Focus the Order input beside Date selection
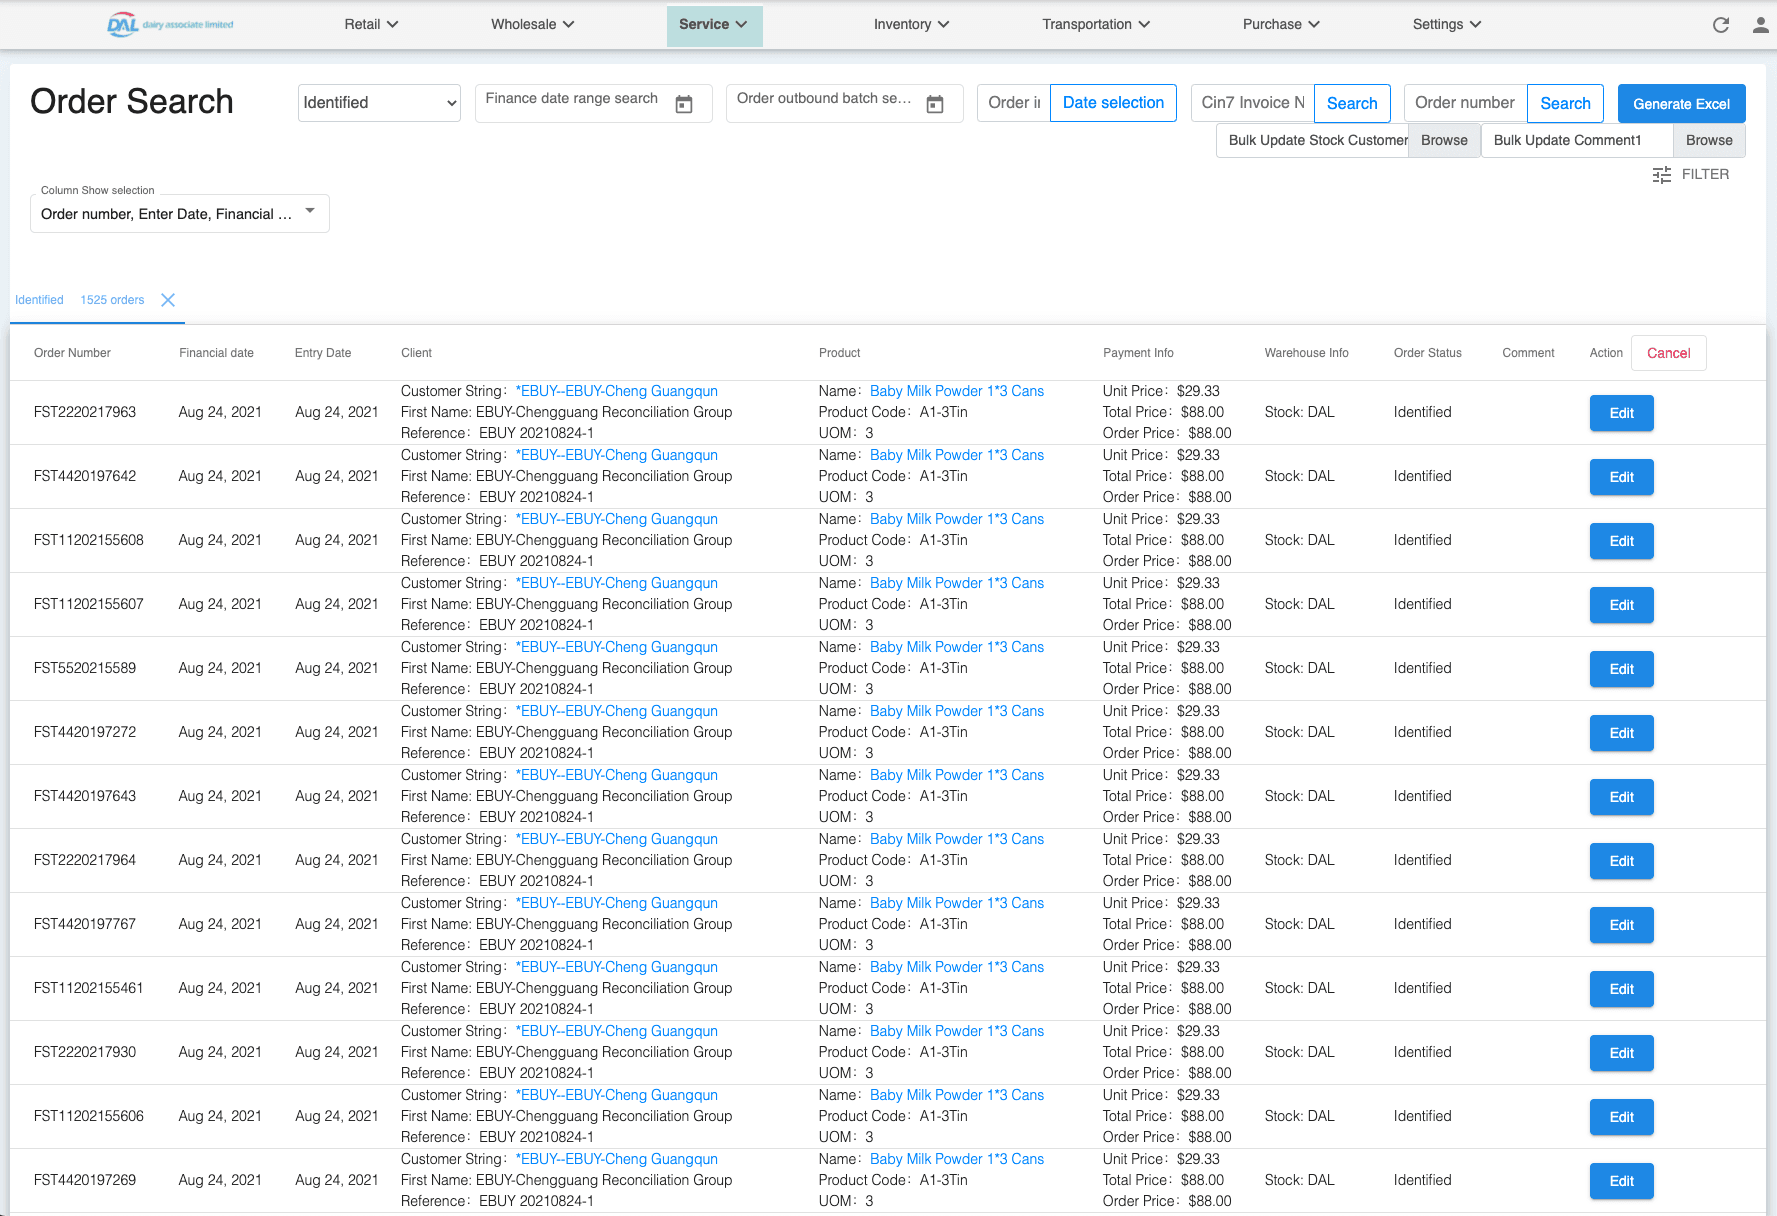 point(1014,103)
